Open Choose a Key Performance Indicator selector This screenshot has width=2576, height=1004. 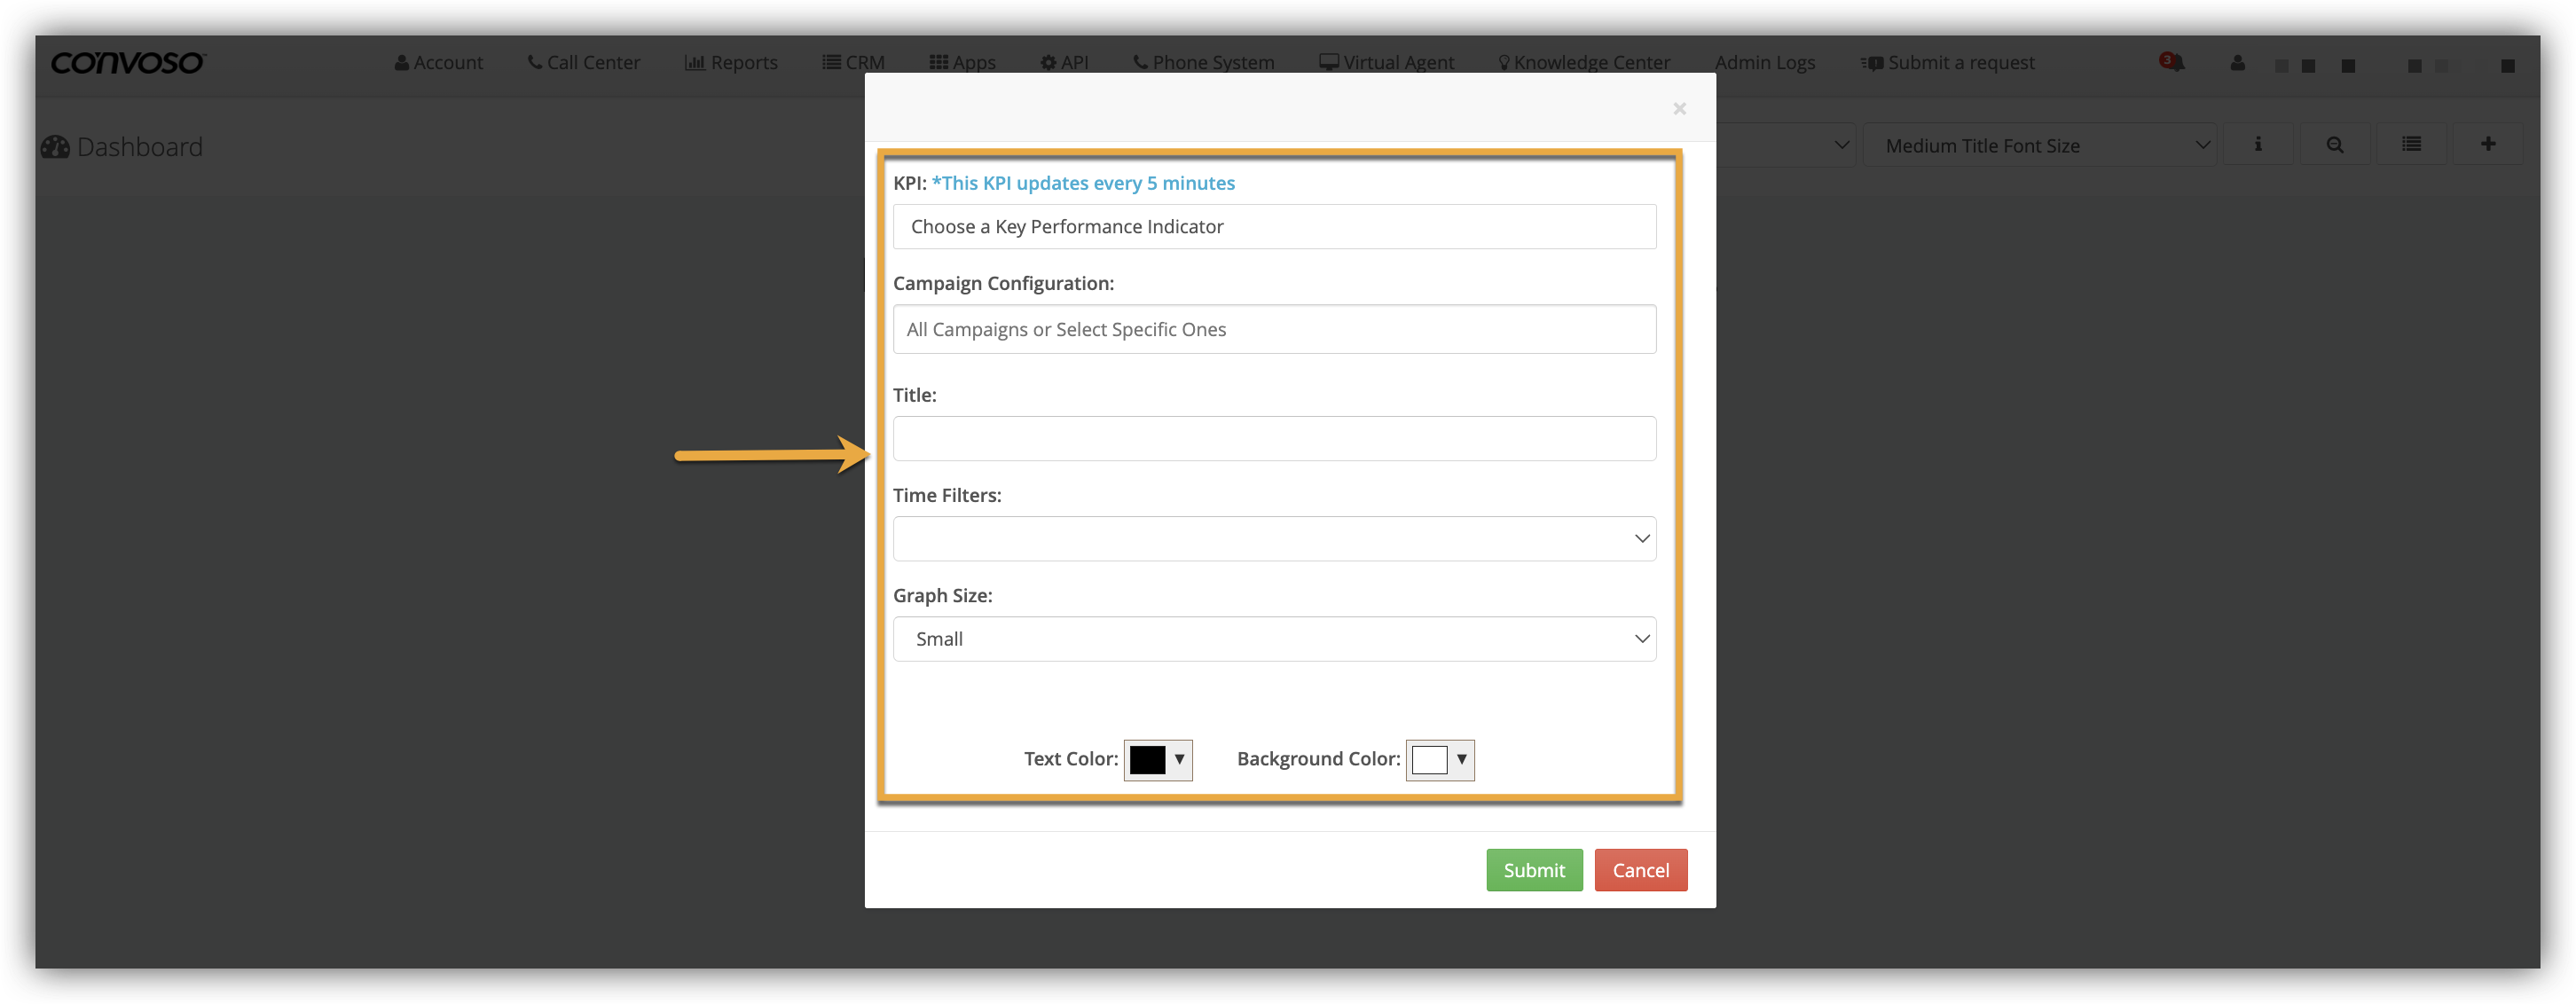tap(1273, 227)
